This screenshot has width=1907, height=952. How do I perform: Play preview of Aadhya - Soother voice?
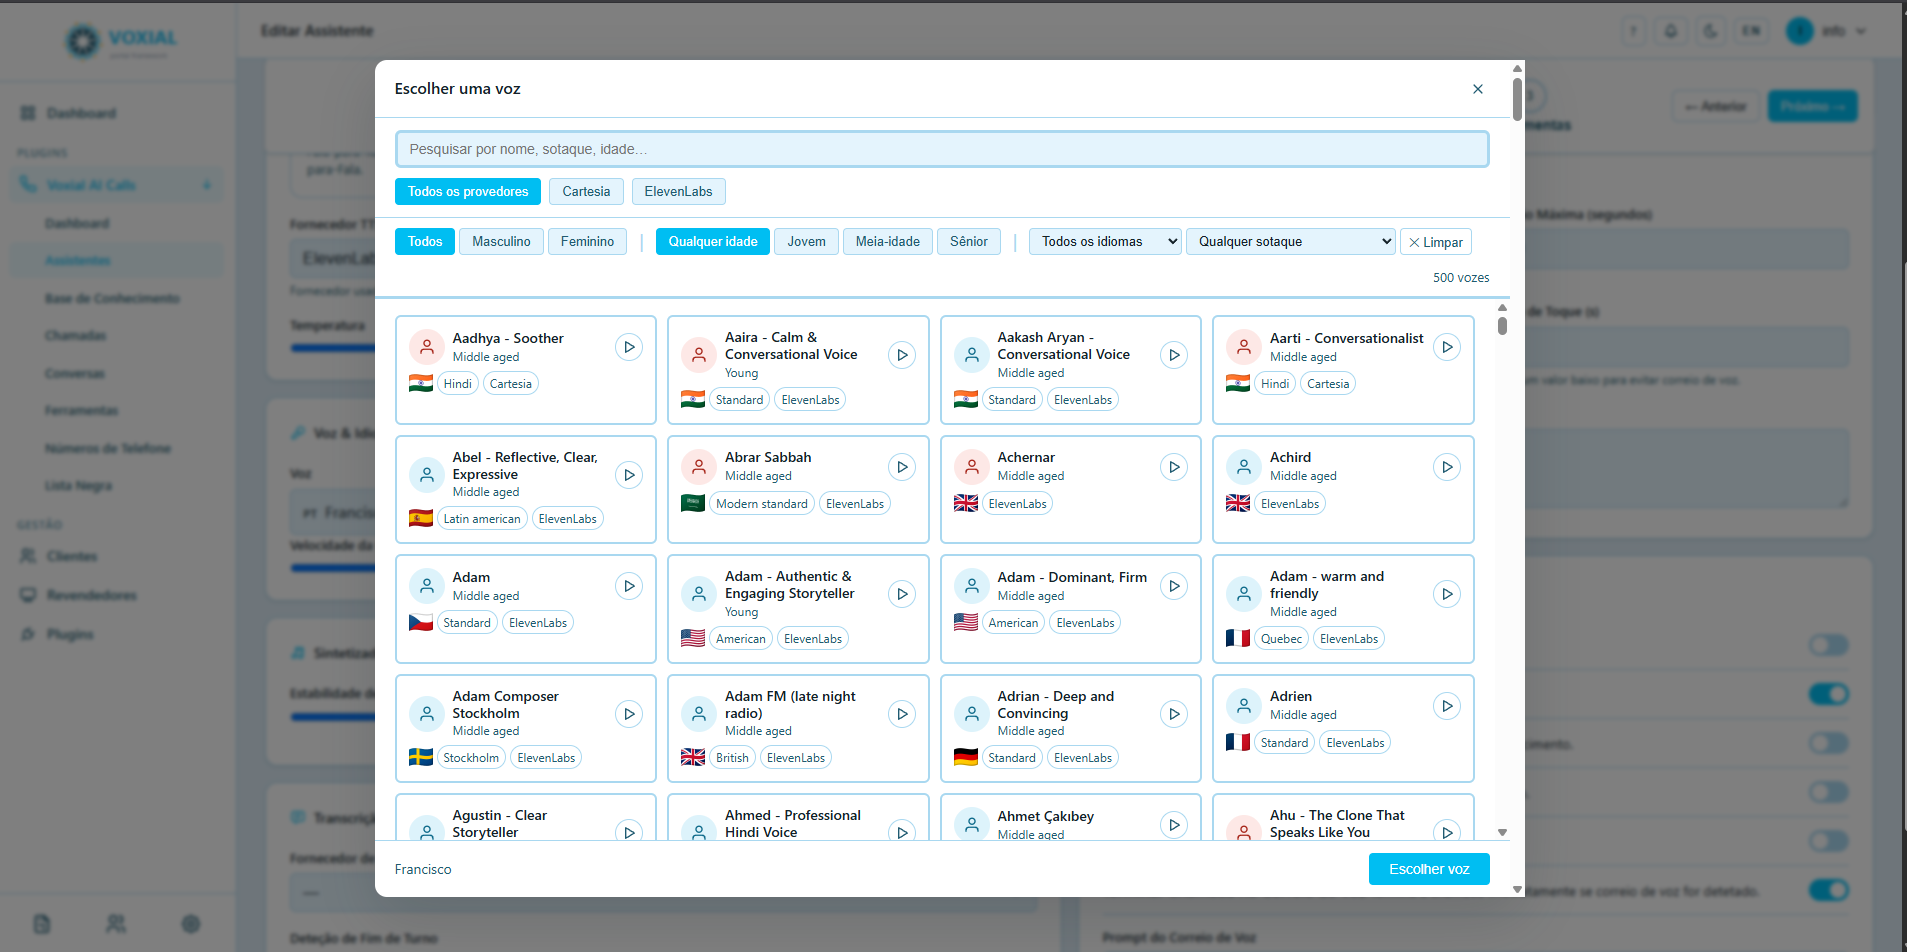click(629, 347)
